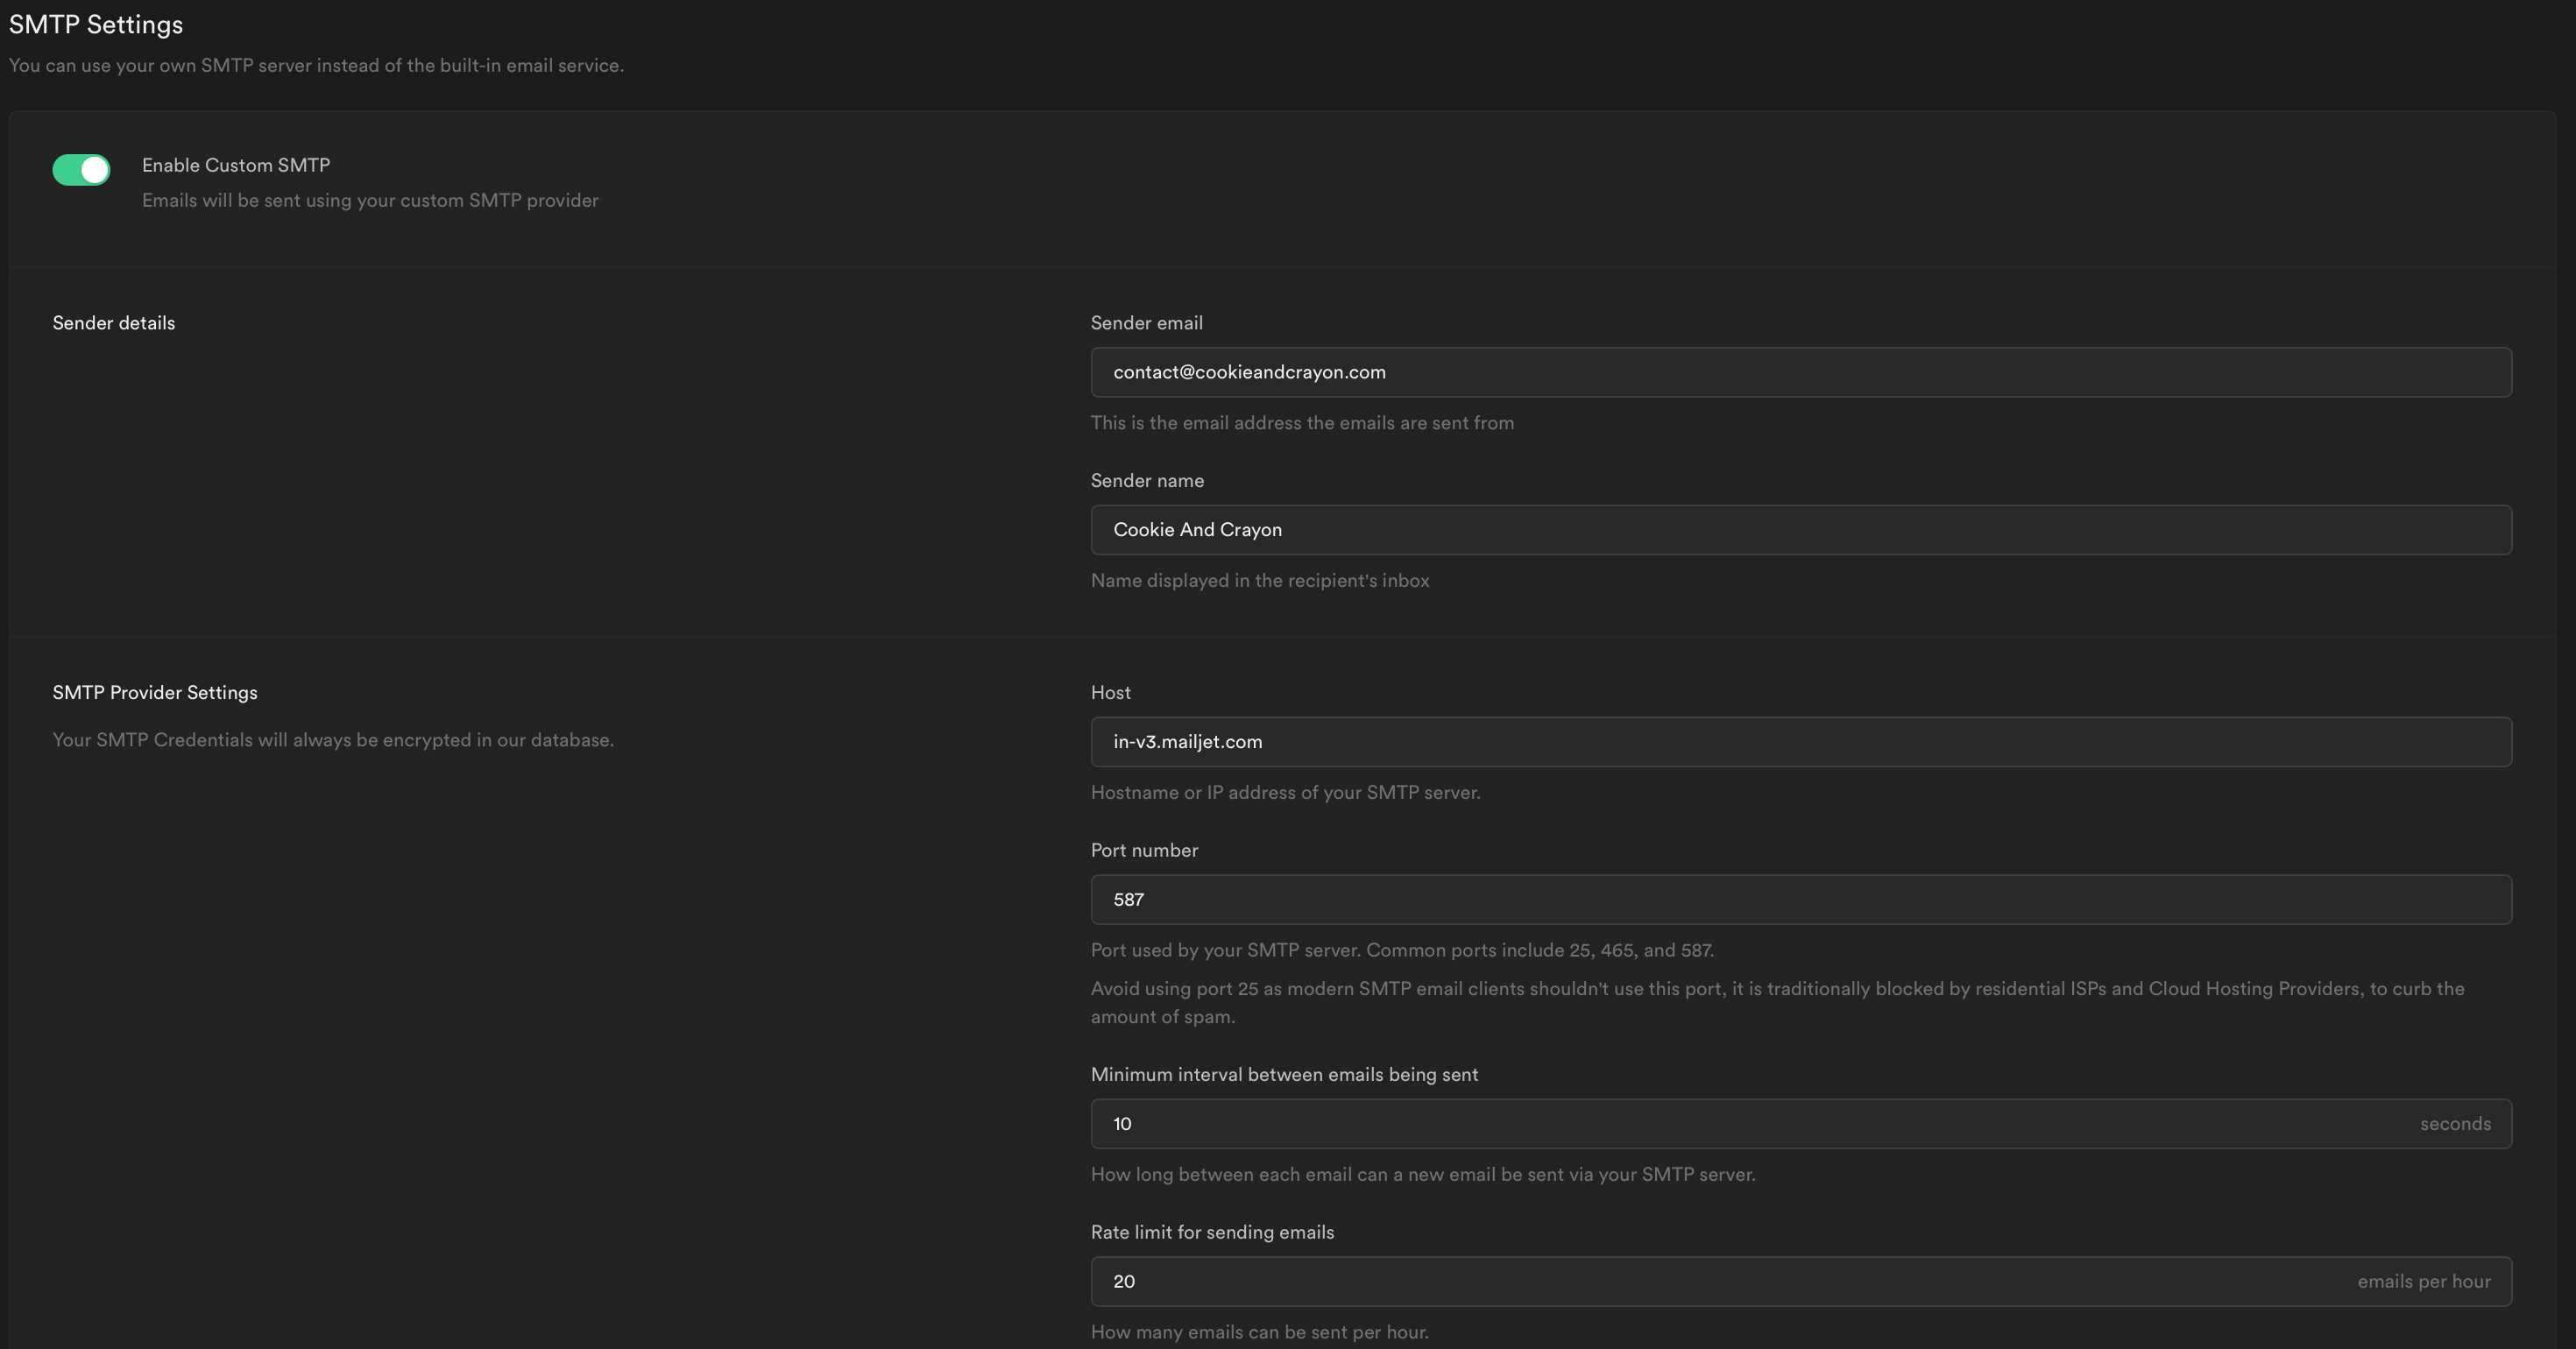Select the Sender email field label
The height and width of the screenshot is (1349, 2576).
(x=1146, y=322)
